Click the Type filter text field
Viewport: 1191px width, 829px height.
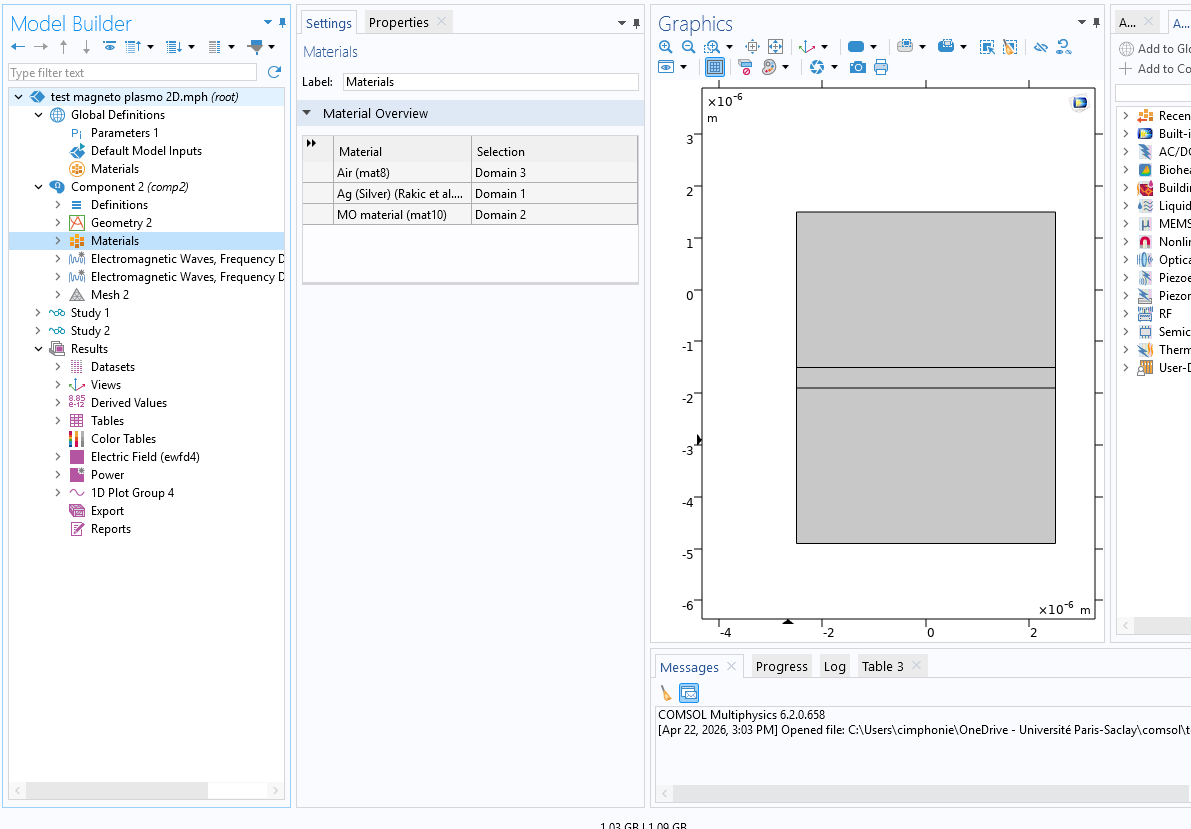point(130,73)
